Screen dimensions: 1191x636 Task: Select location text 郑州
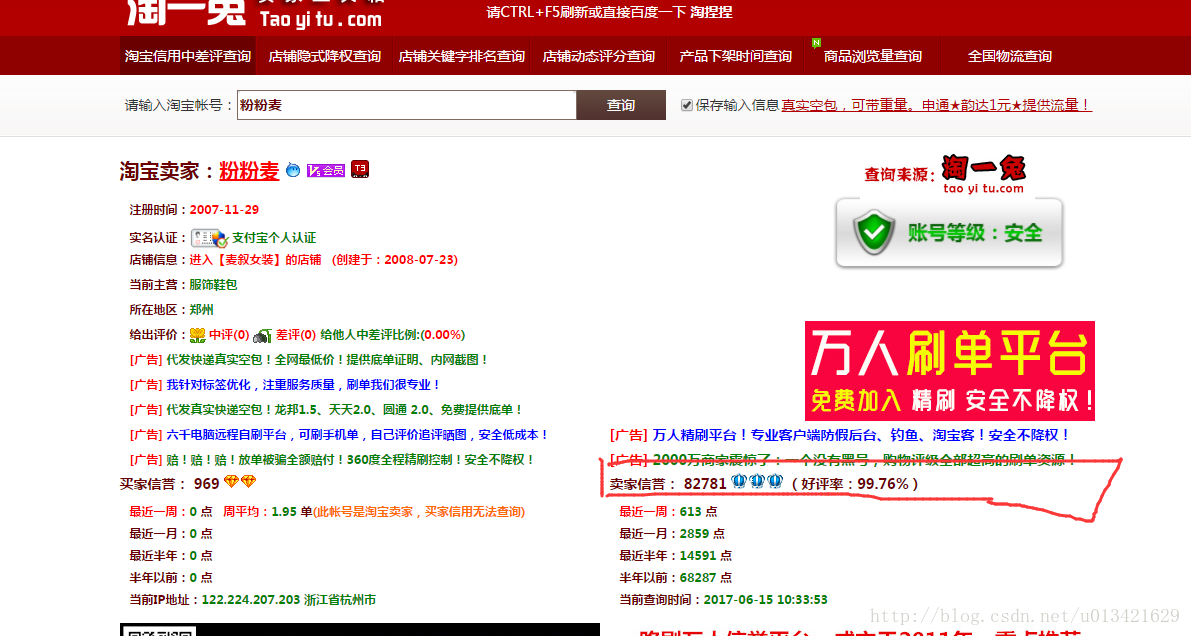201,310
